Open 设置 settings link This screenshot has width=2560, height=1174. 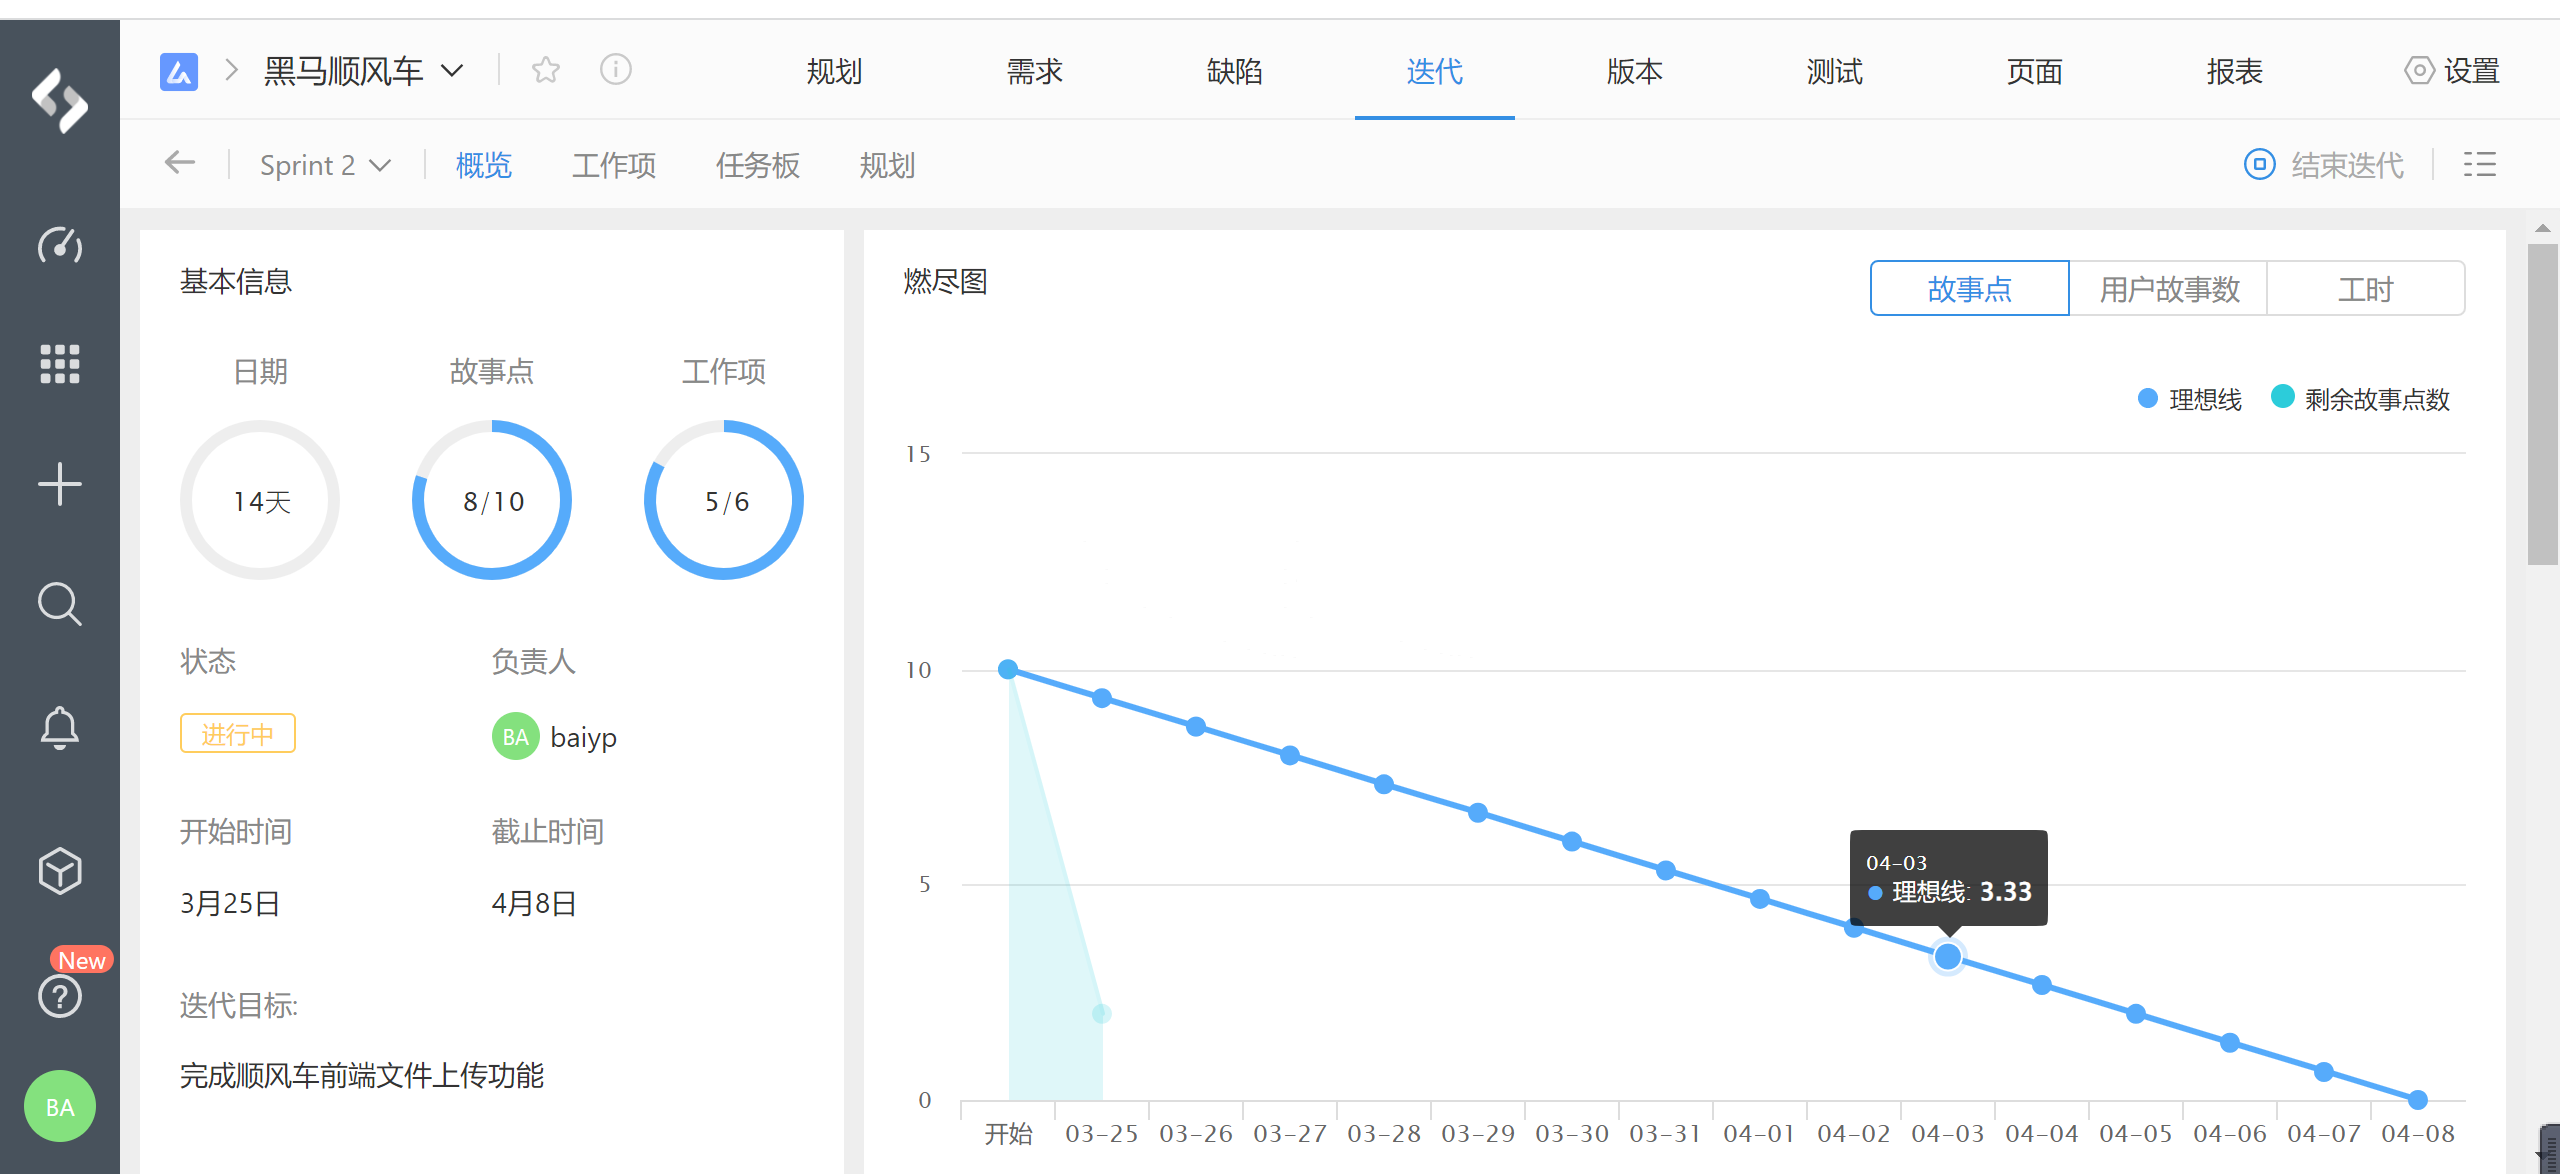pos(2452,71)
